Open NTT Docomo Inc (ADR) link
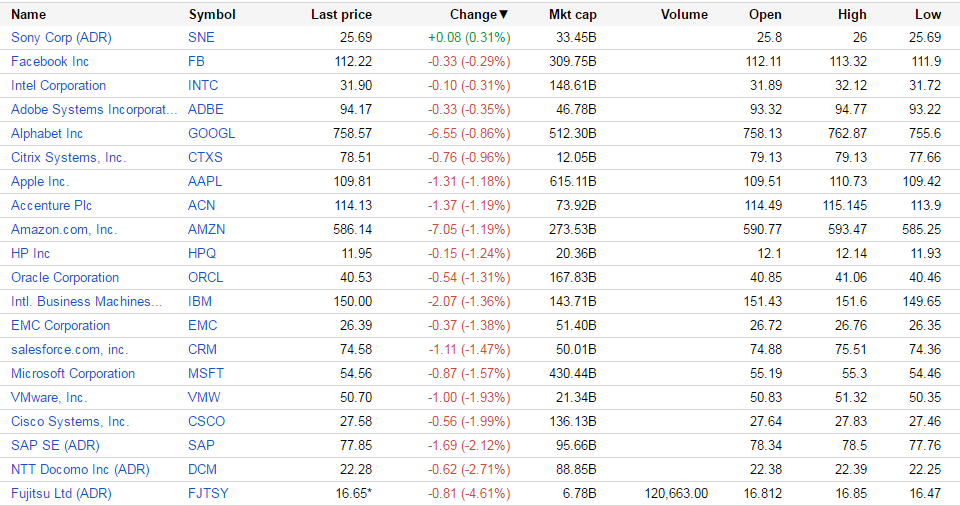Screen dimensions: 960x506 point(80,470)
